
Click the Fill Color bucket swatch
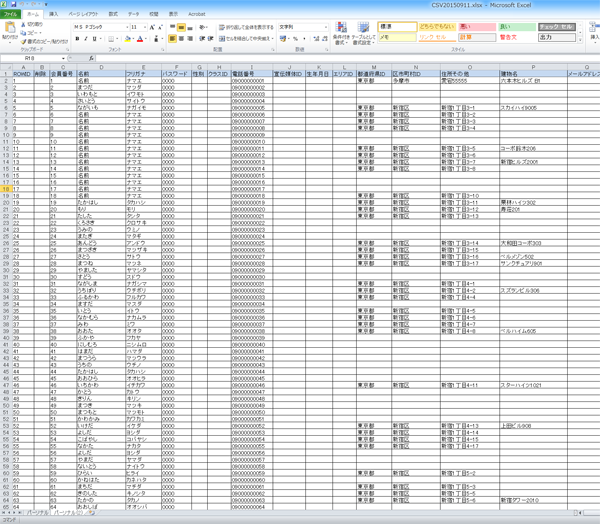(x=127, y=39)
